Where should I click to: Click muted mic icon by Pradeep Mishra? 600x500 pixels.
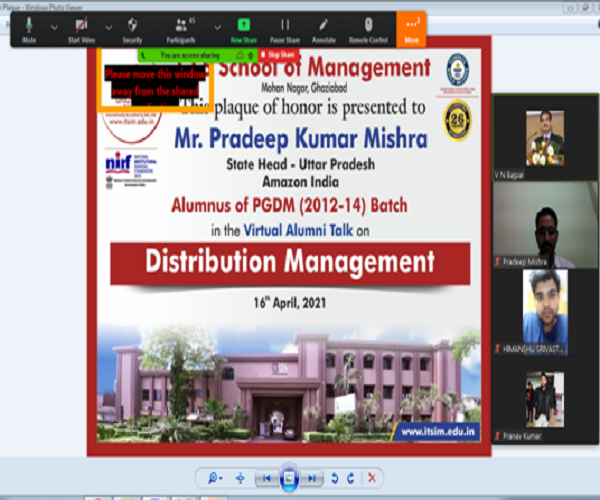pos(498,262)
